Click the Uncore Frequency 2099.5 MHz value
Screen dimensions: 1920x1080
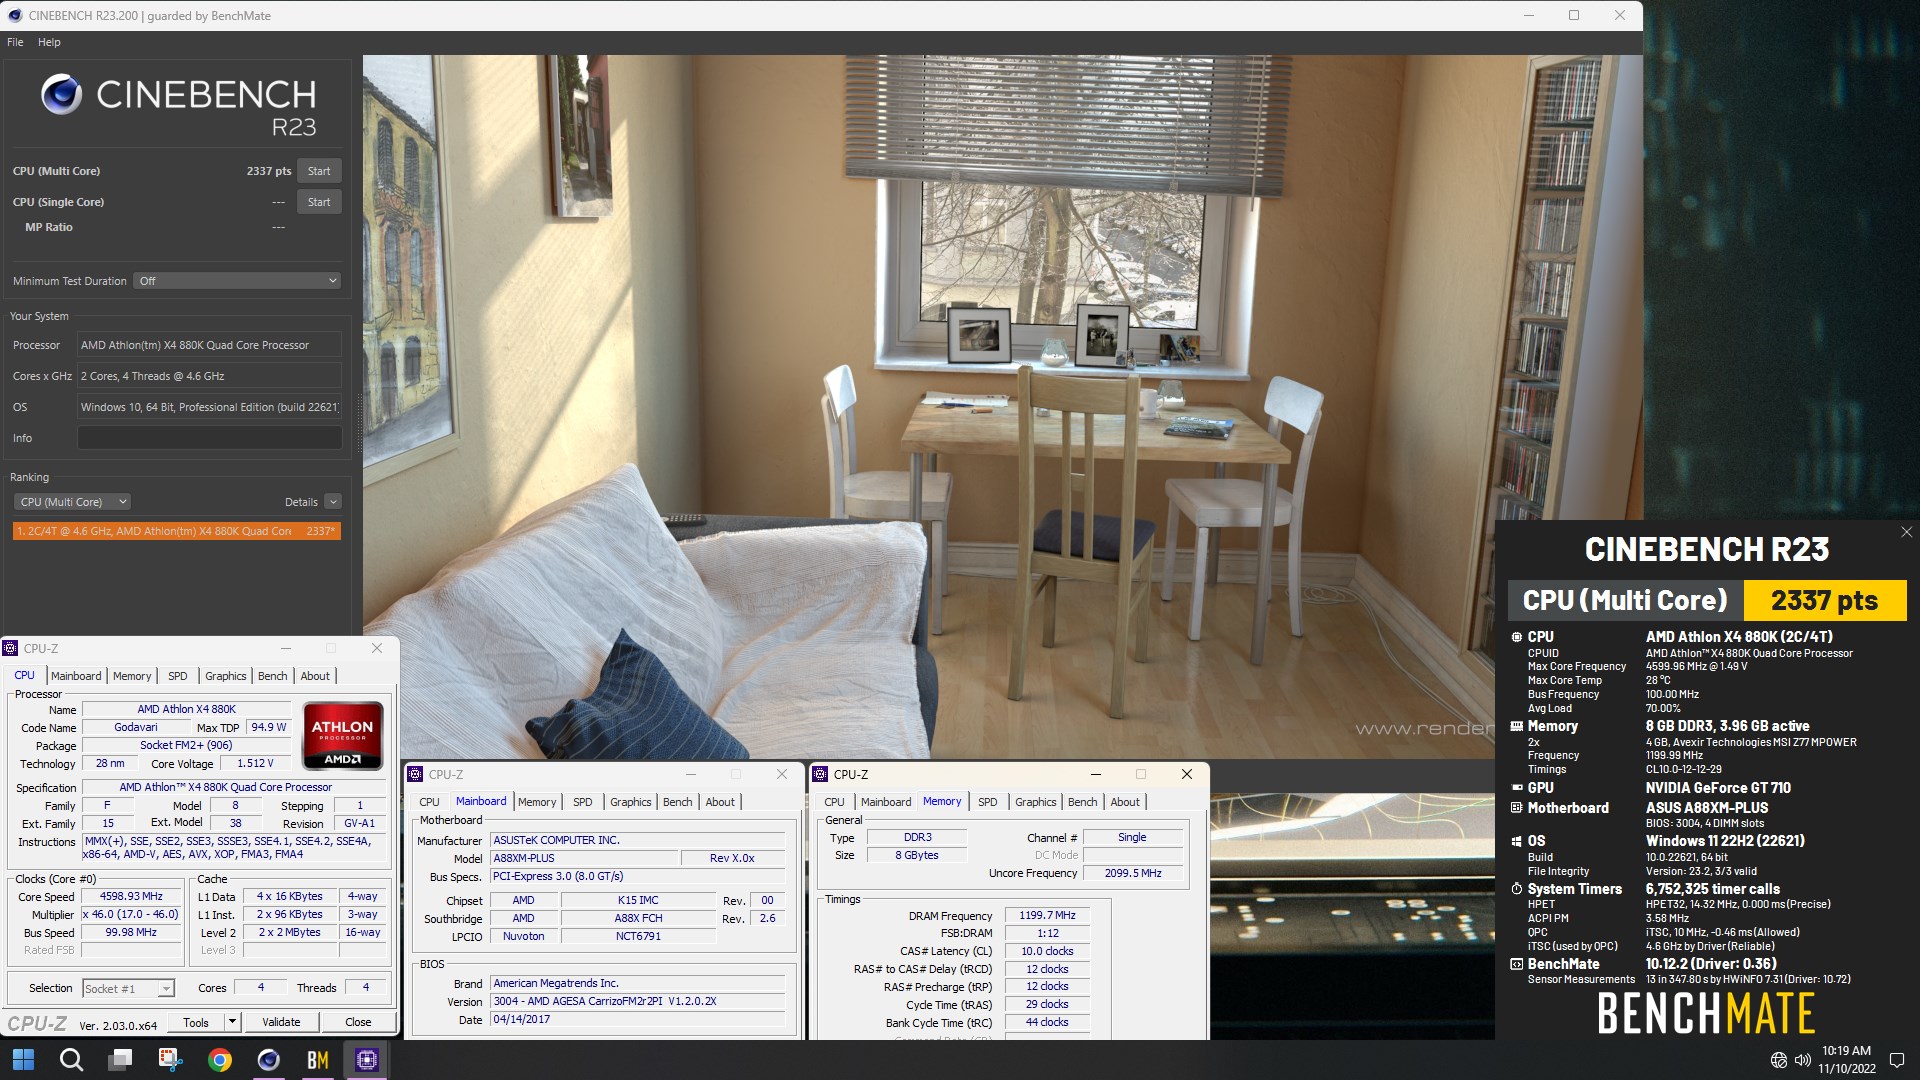(1133, 874)
